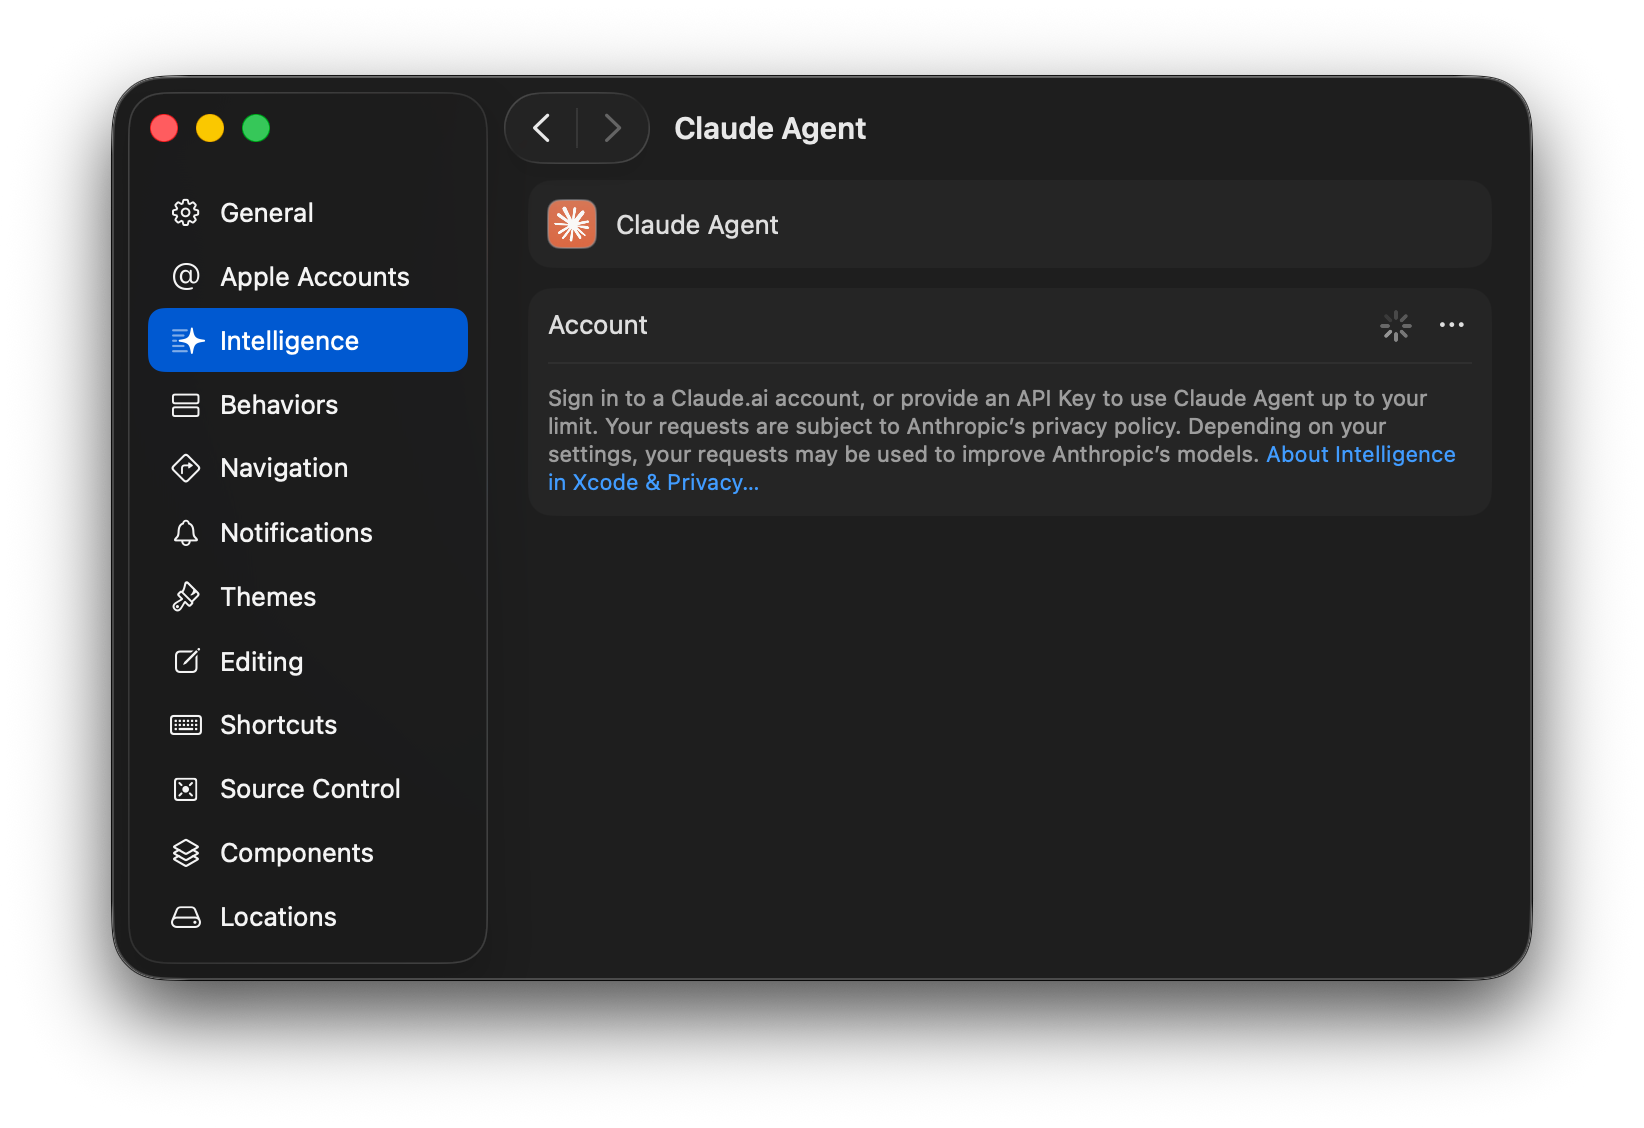The image size is (1644, 1128).
Task: Click the Apple Accounts @ icon
Action: pos(186,277)
